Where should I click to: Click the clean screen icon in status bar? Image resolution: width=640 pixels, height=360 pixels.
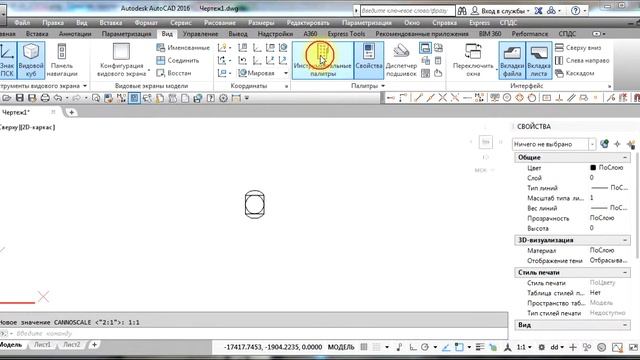pos(633,347)
